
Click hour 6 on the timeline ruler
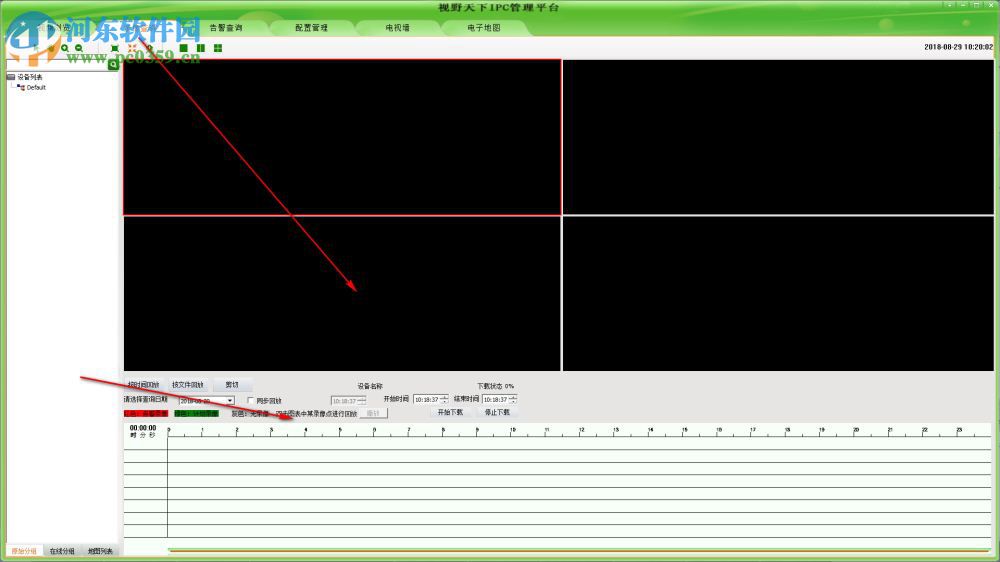(374, 430)
